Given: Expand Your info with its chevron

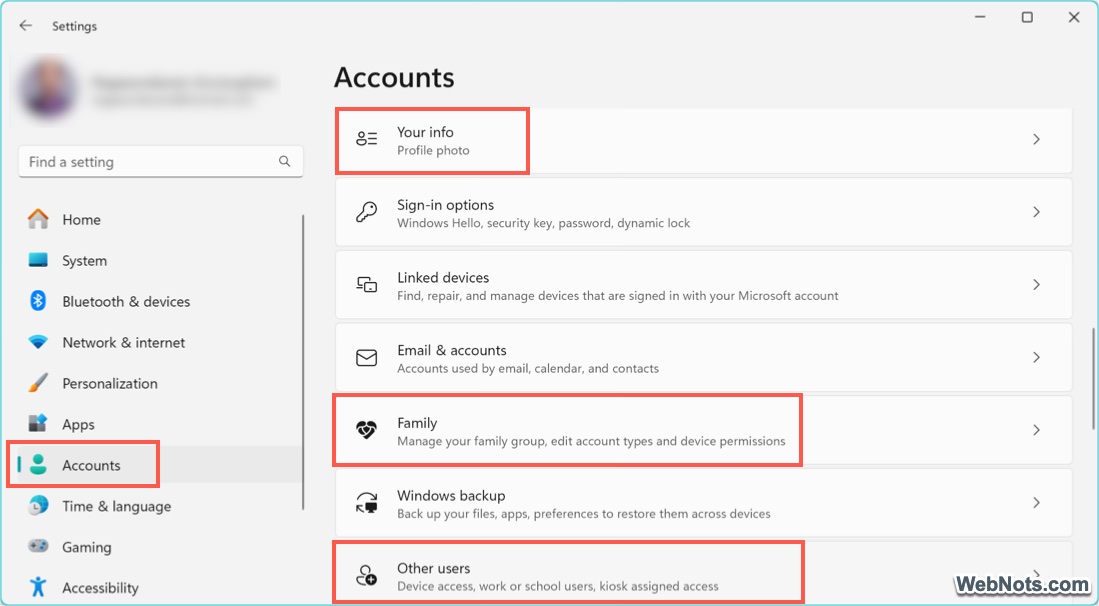Looking at the screenshot, I should click(1037, 140).
